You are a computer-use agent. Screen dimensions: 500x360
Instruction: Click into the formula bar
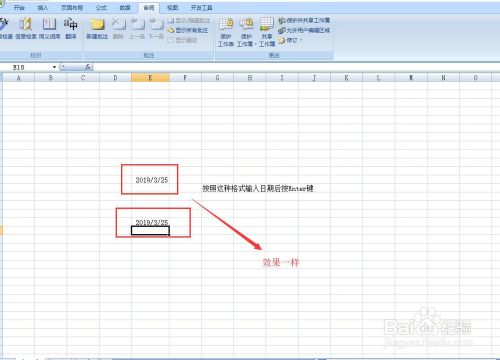(296, 67)
